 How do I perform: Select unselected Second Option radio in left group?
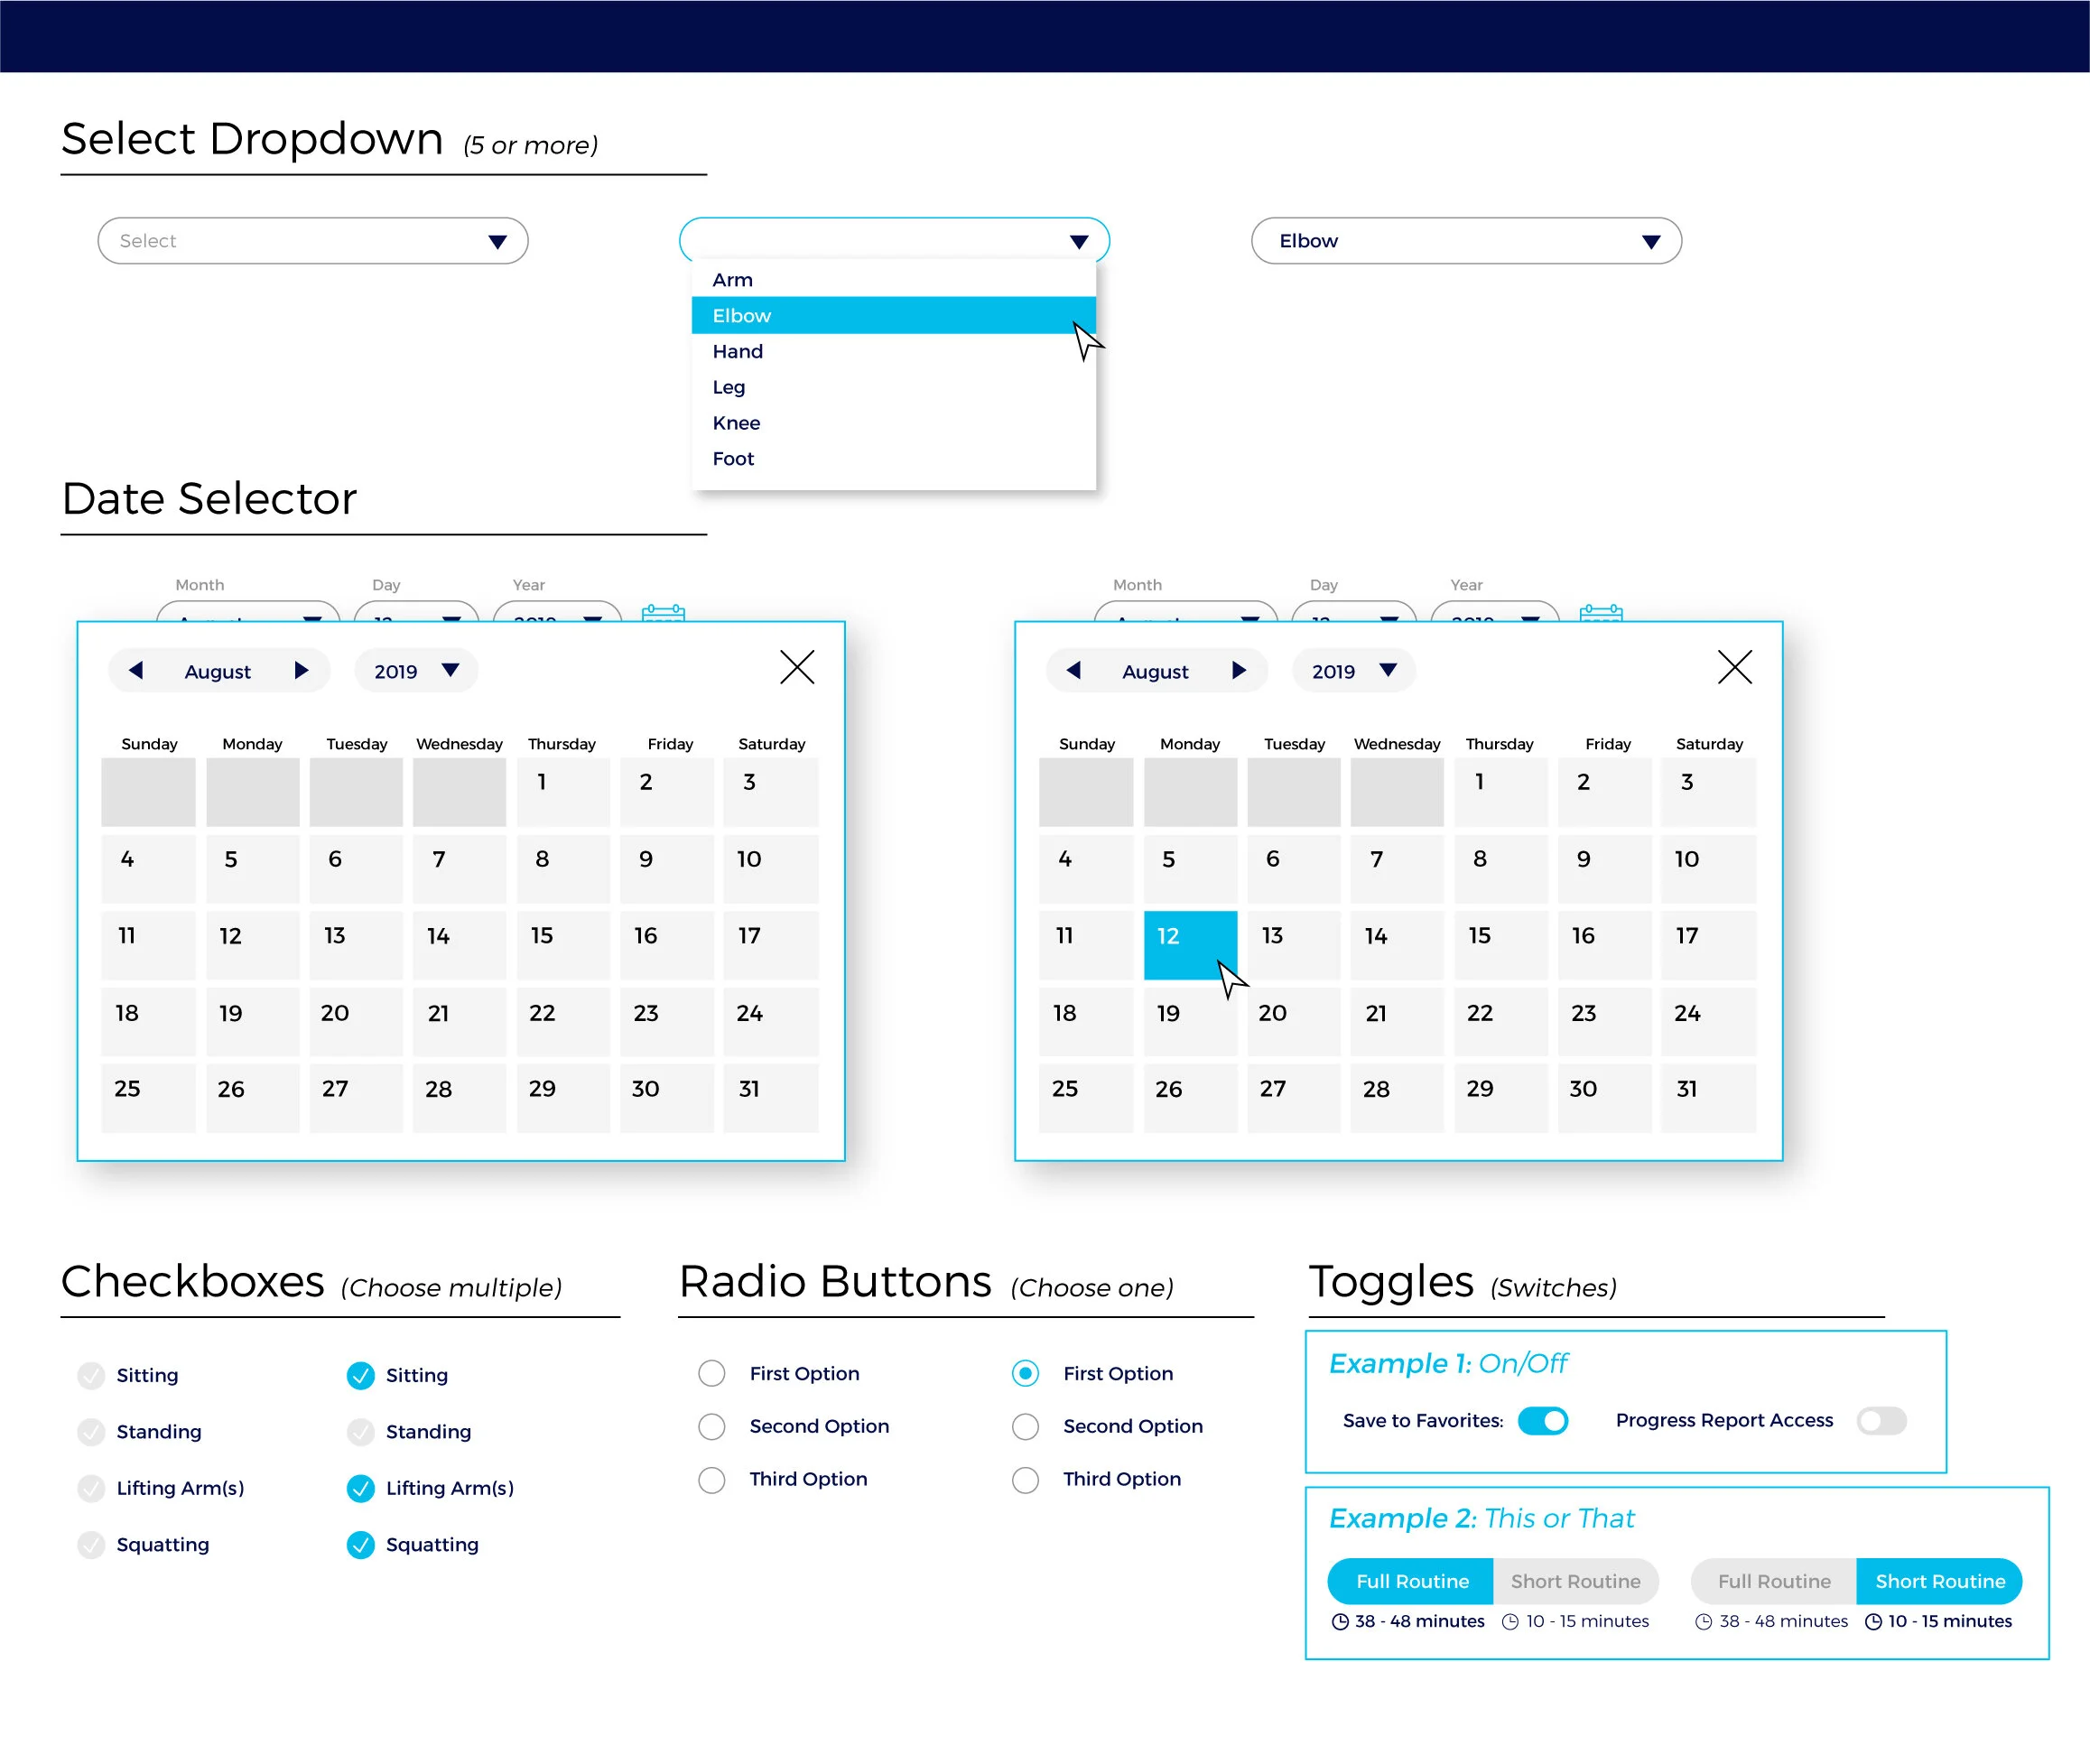[x=712, y=1426]
